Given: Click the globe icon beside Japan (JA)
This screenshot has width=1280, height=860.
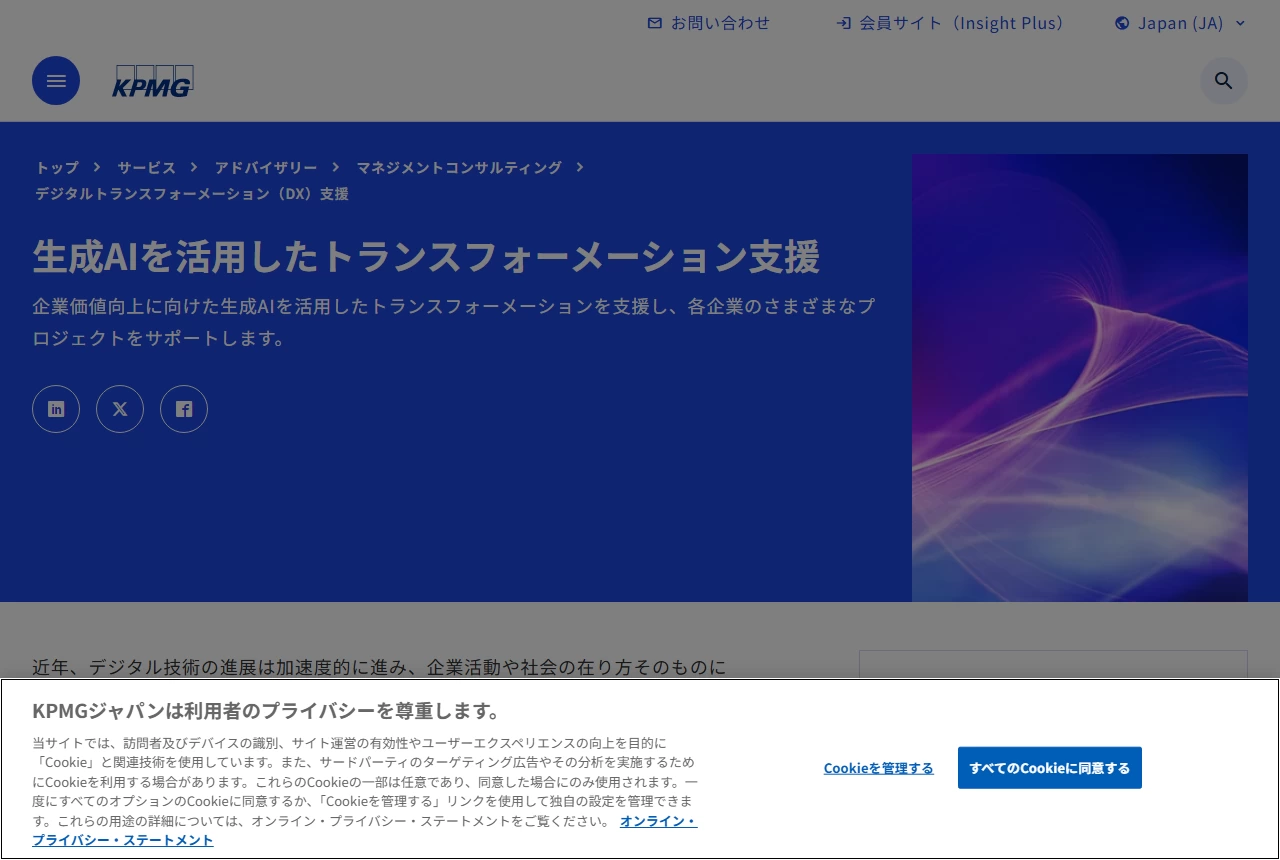Looking at the screenshot, I should 1122,23.
